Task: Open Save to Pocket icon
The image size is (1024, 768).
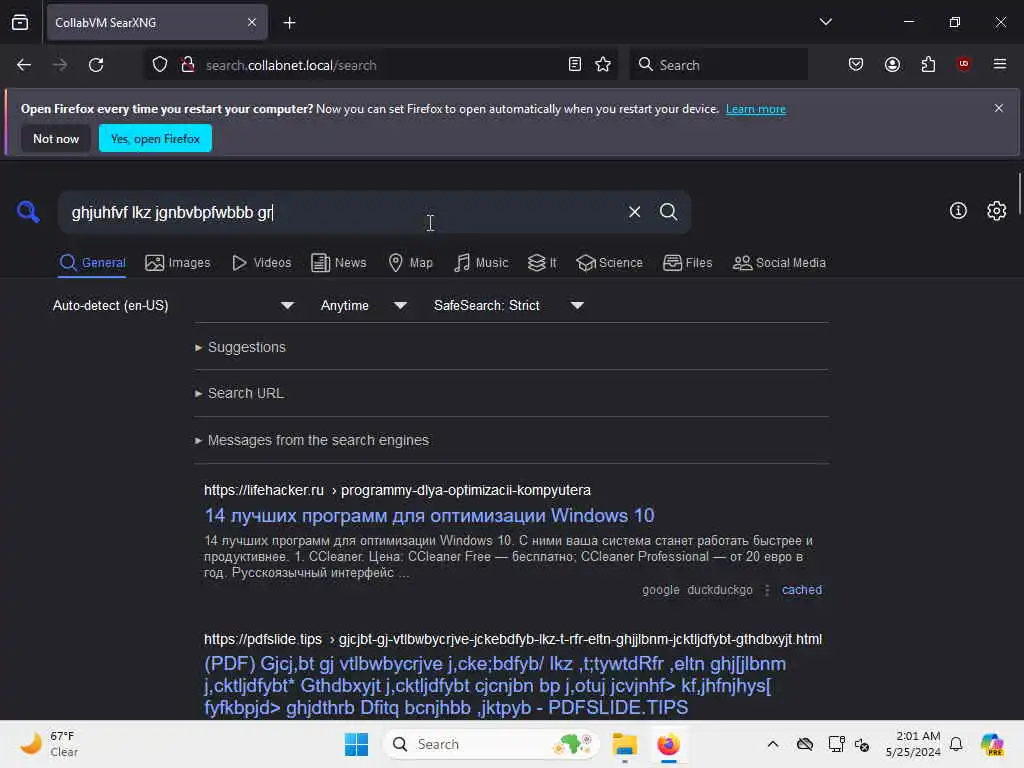Action: click(x=856, y=64)
